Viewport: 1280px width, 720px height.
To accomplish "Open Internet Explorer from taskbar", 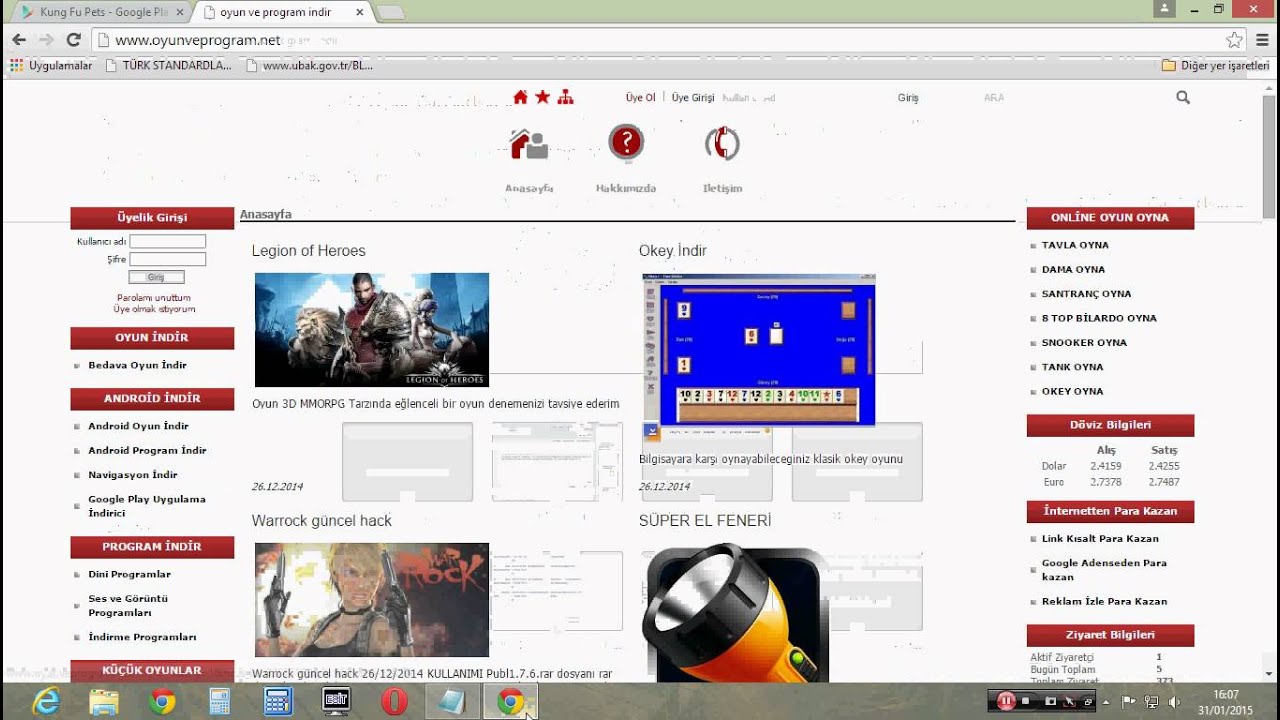I will [47, 702].
